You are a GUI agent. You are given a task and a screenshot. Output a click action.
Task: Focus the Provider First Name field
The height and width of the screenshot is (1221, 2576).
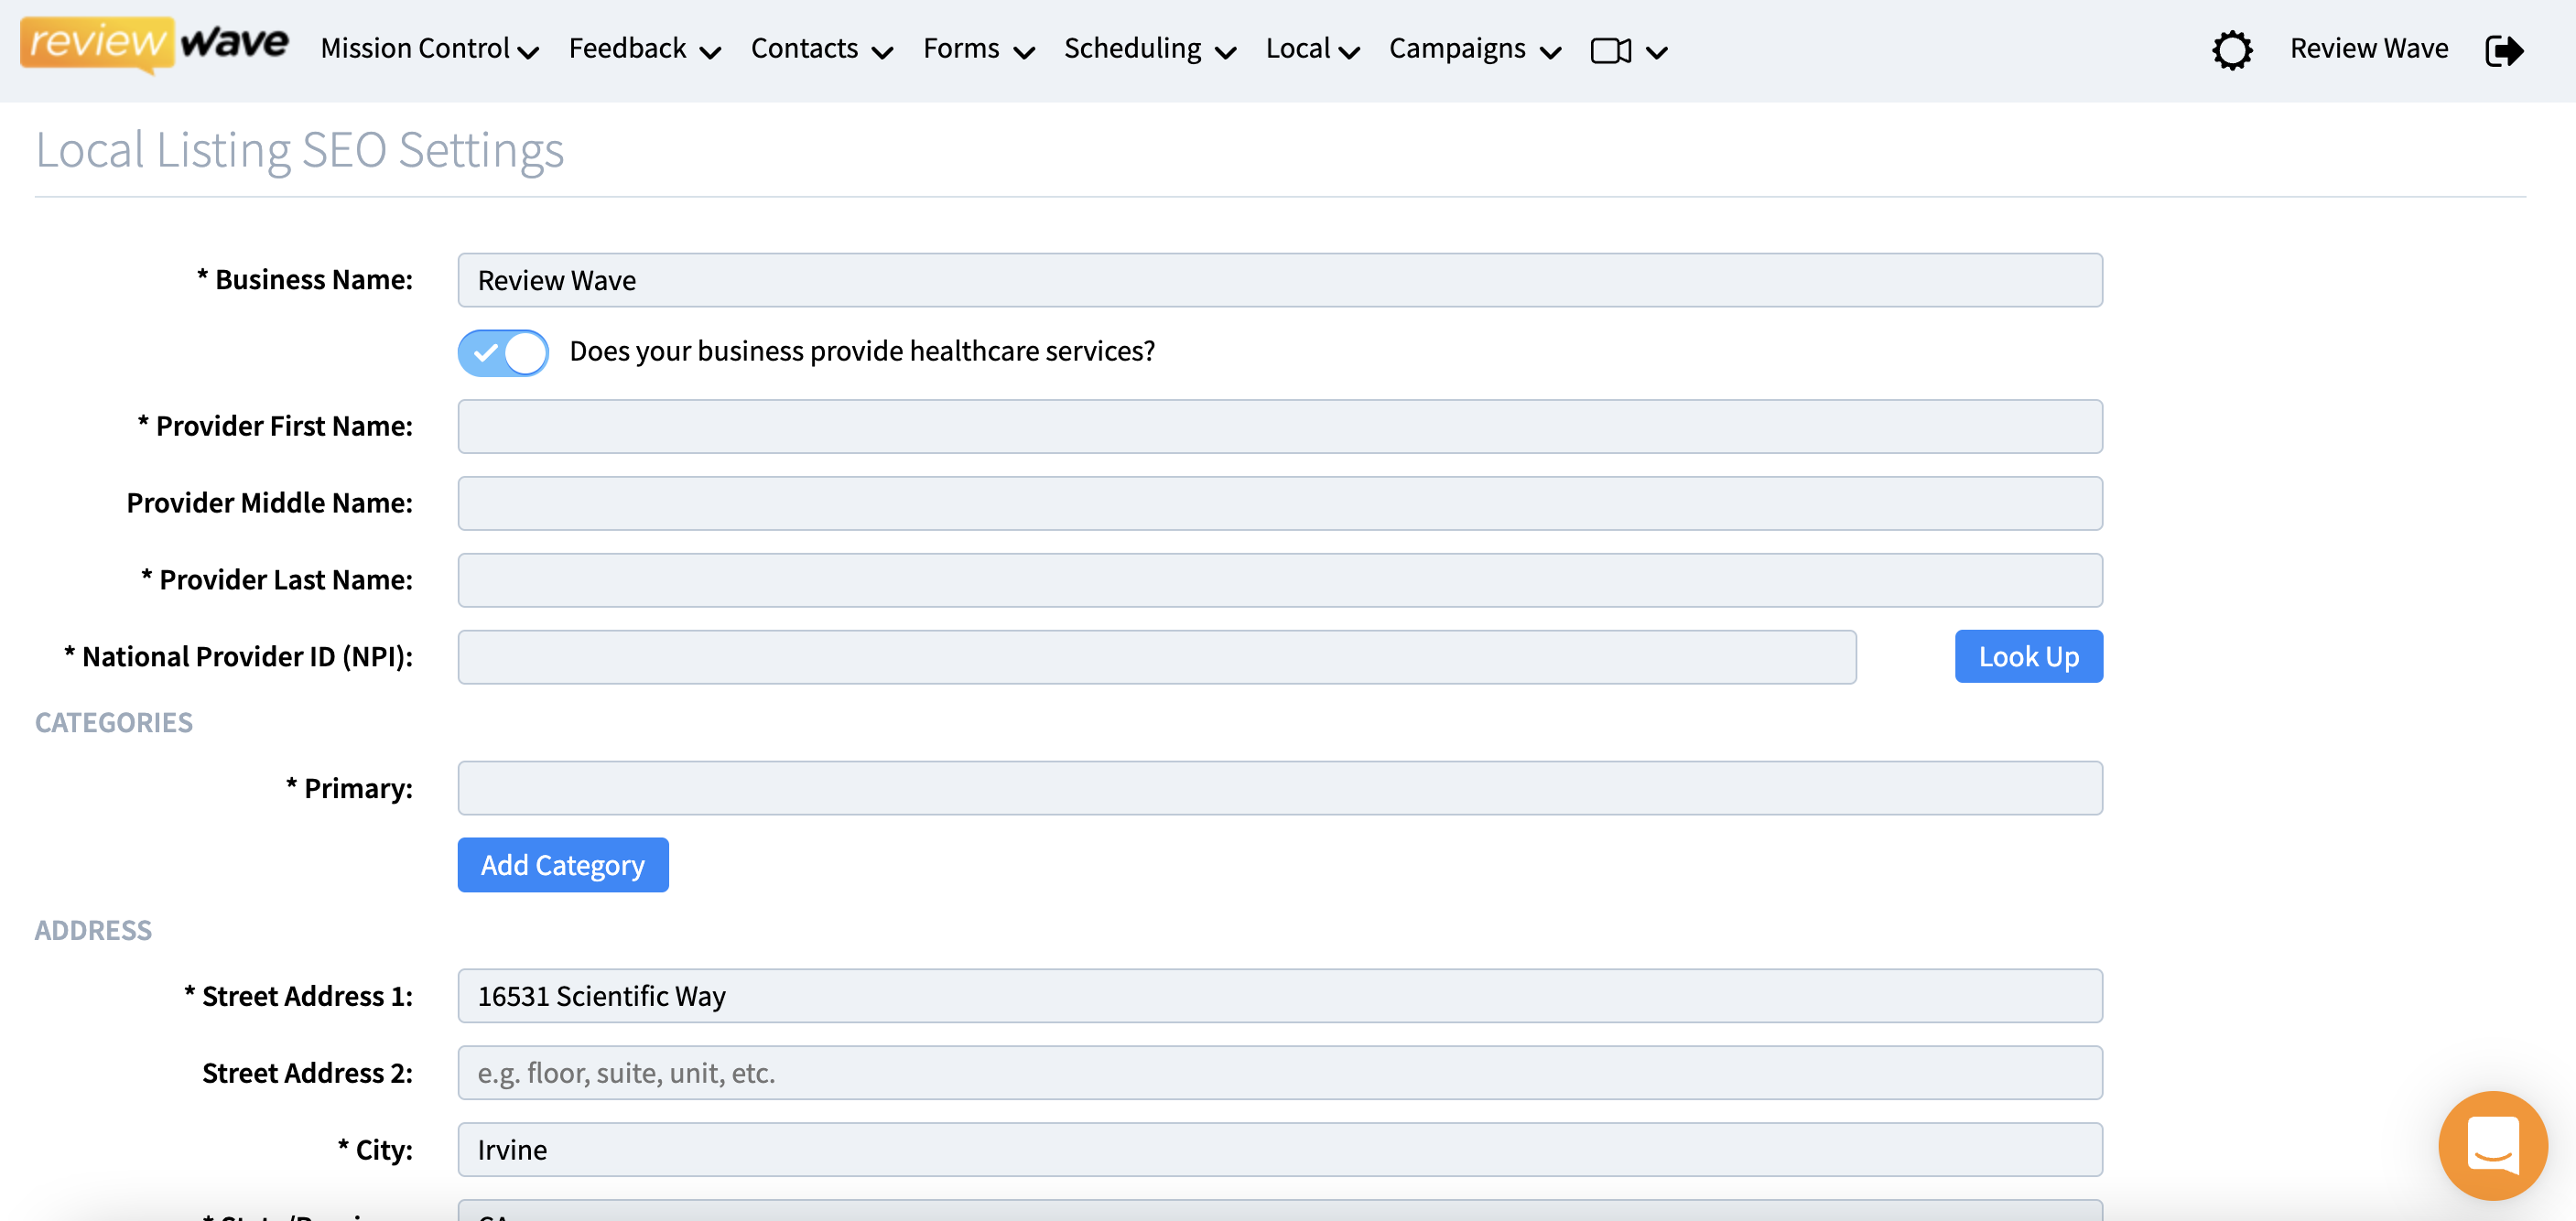point(1279,427)
